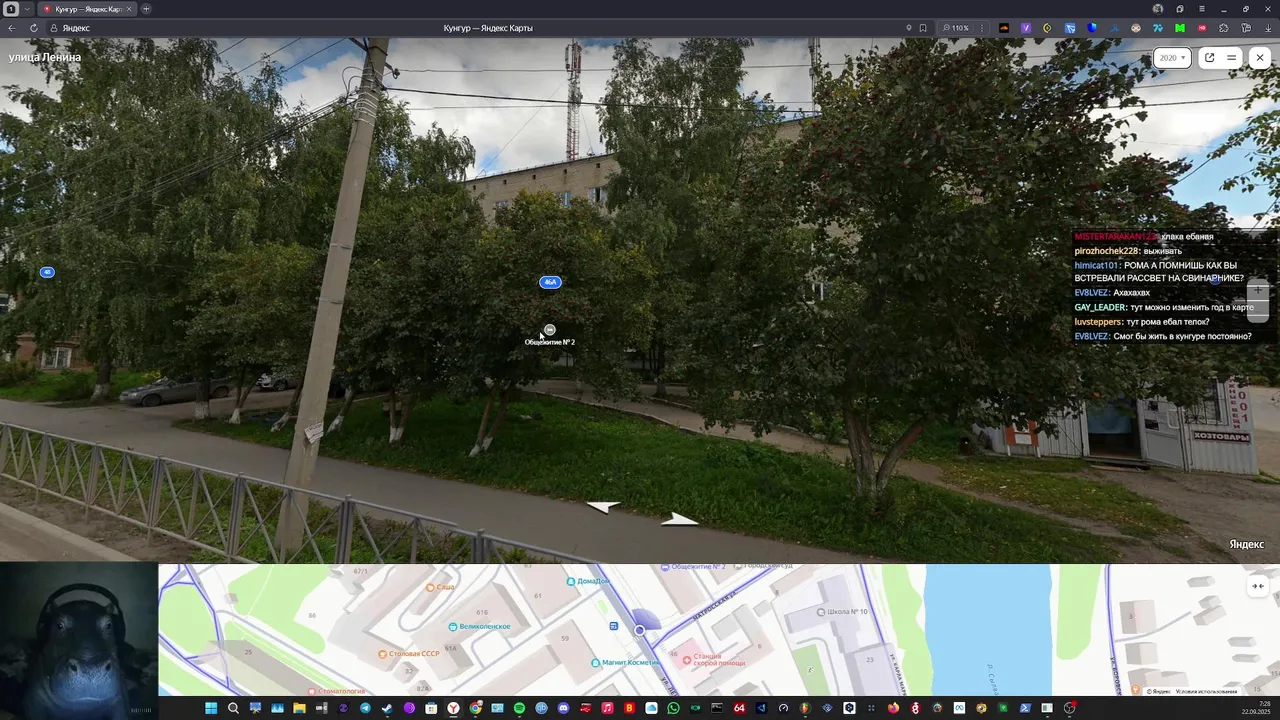The image size is (1280, 720).
Task: Select Магнит Косметик on the mini map
Action: pos(625,662)
